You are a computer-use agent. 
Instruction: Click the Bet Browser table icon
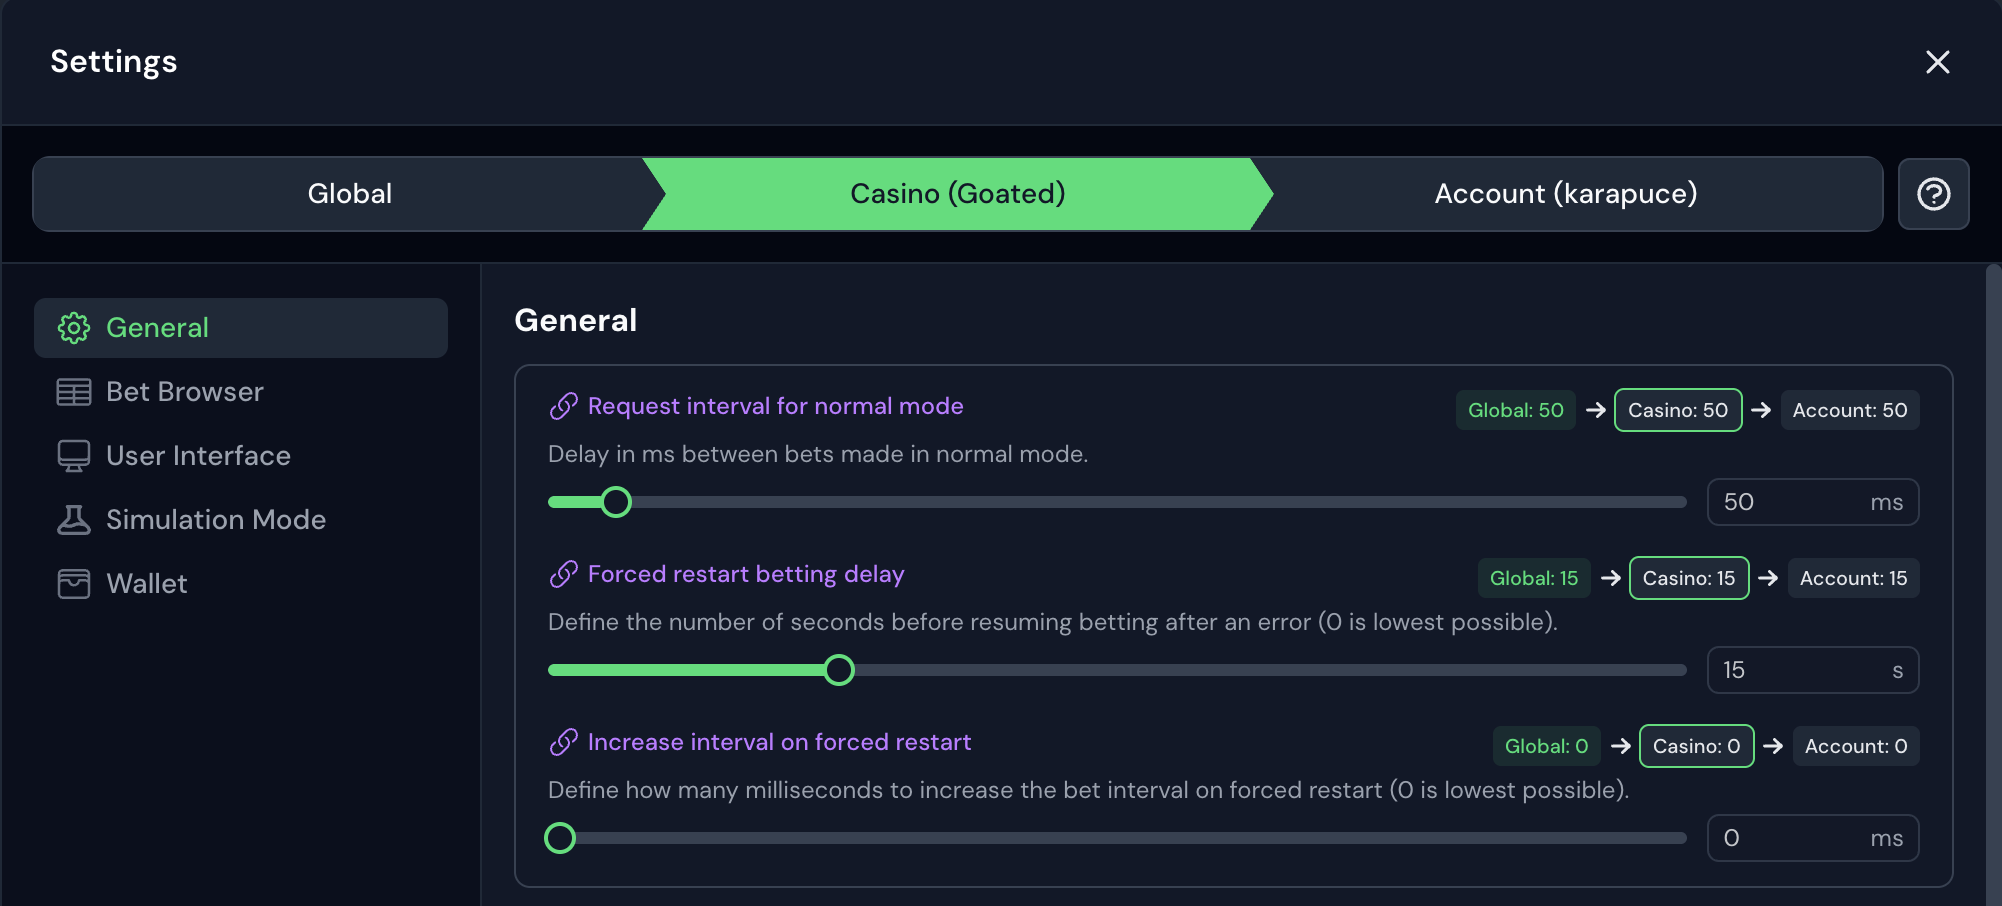click(74, 392)
